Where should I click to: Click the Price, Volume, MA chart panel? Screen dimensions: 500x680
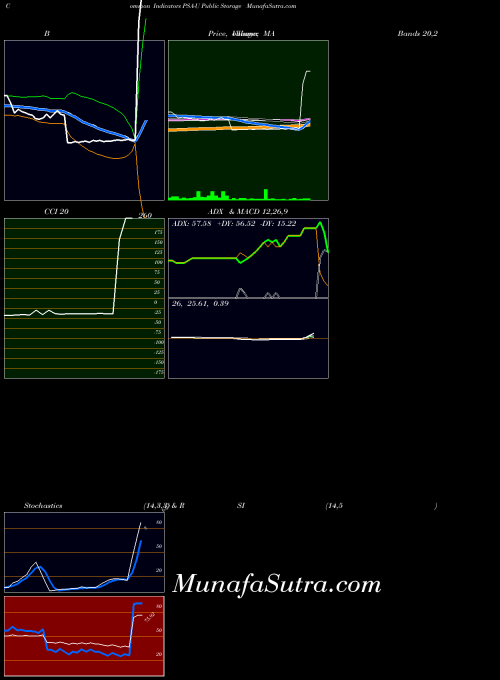[248, 121]
